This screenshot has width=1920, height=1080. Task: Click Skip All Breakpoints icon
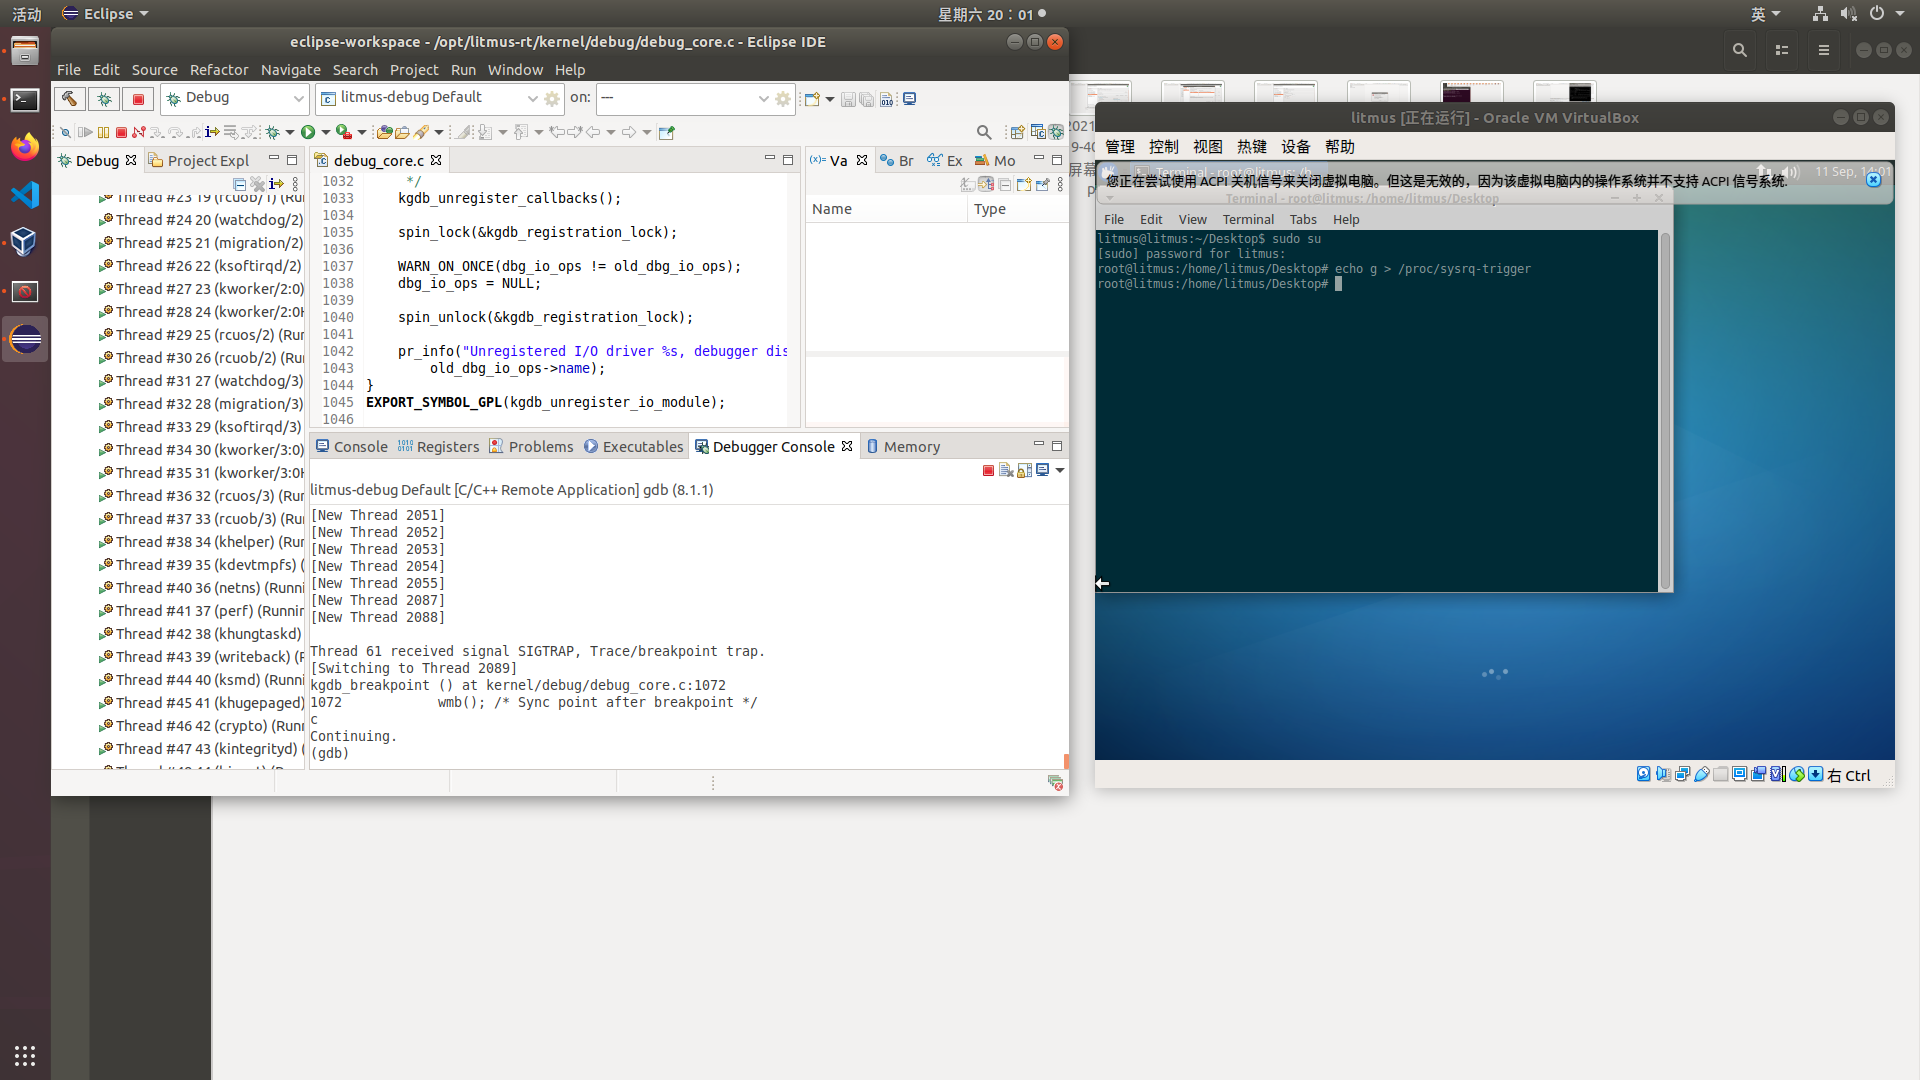coord(66,132)
